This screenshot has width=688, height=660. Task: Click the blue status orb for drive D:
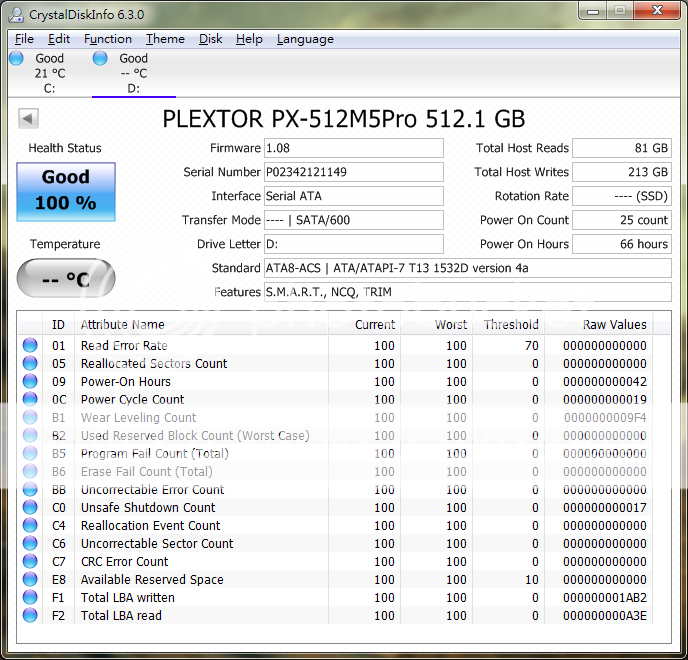click(x=100, y=58)
